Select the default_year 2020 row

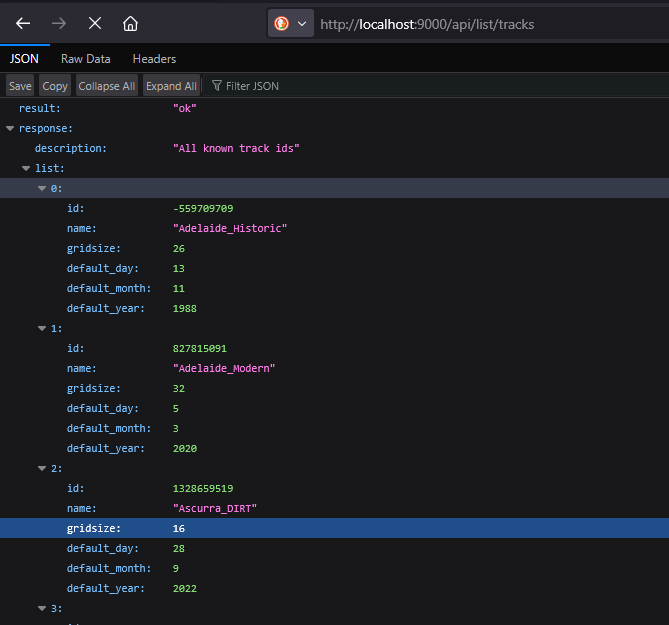pyautogui.click(x=334, y=448)
